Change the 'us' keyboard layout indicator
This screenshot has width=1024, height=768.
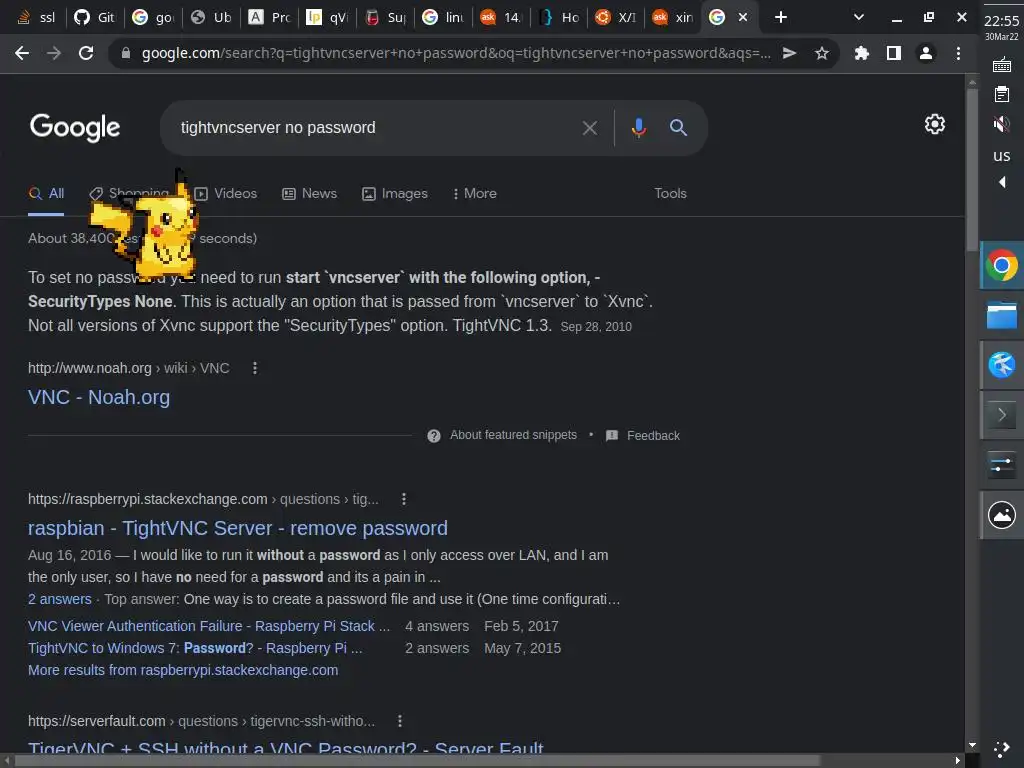(1001, 156)
